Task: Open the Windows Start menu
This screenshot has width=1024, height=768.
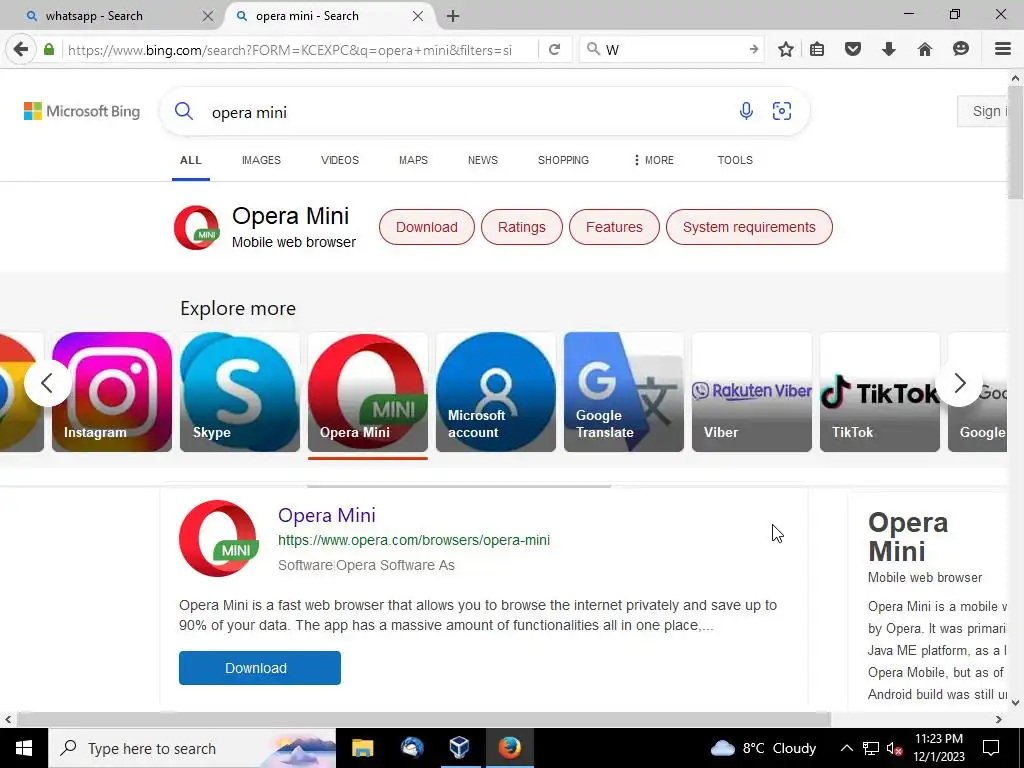Action: point(24,748)
